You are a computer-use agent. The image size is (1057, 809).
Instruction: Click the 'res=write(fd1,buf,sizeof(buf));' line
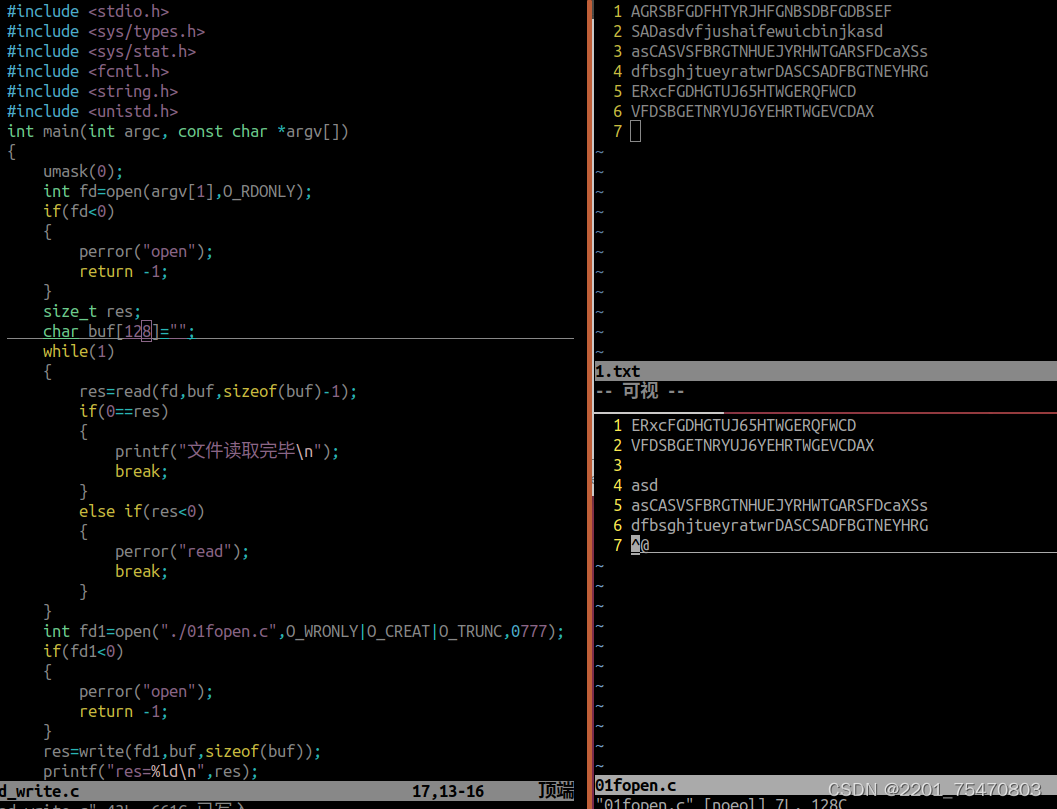point(182,751)
